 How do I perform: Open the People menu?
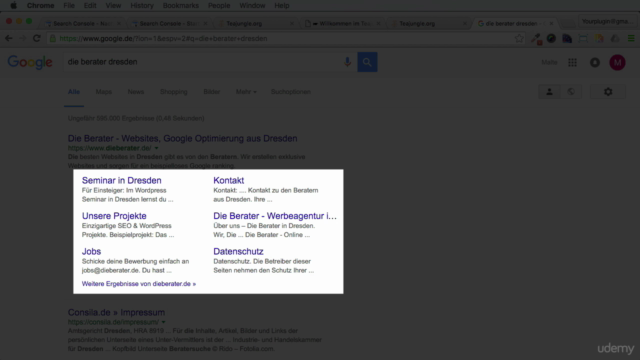tap(219, 5)
